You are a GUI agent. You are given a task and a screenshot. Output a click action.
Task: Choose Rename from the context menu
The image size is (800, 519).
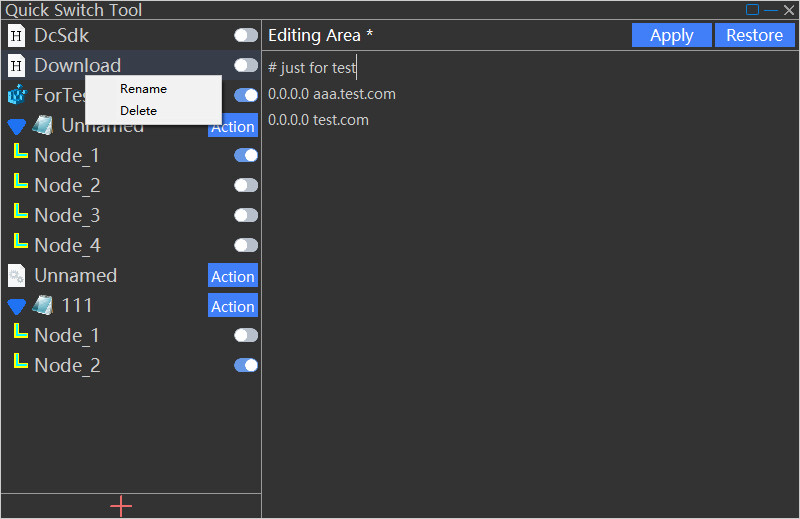click(x=143, y=89)
